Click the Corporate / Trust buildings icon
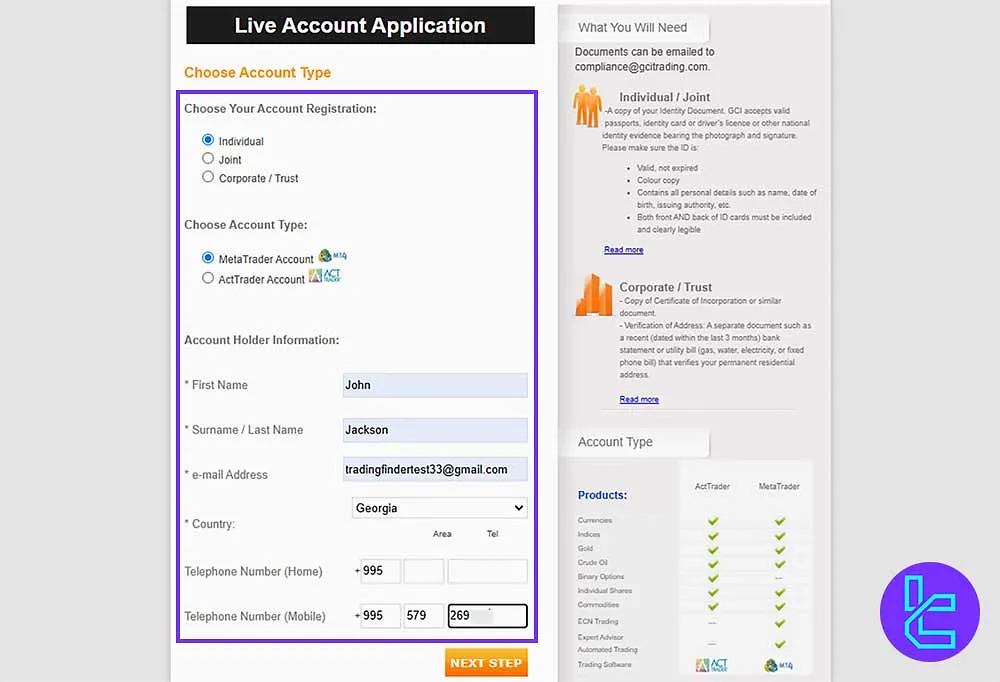The image size is (1000, 682). [593, 295]
